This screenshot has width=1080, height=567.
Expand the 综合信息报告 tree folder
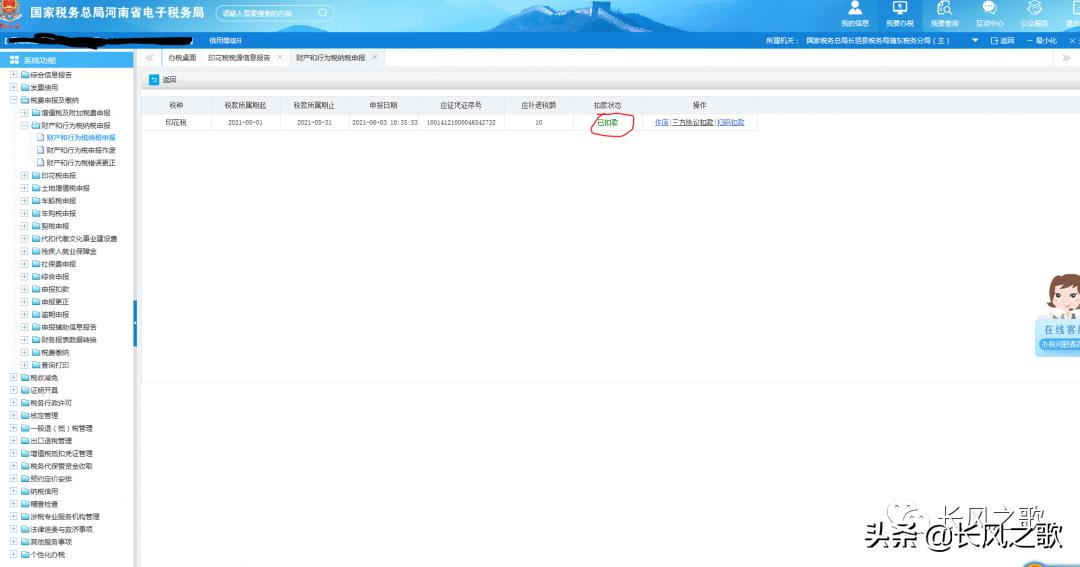[13, 75]
